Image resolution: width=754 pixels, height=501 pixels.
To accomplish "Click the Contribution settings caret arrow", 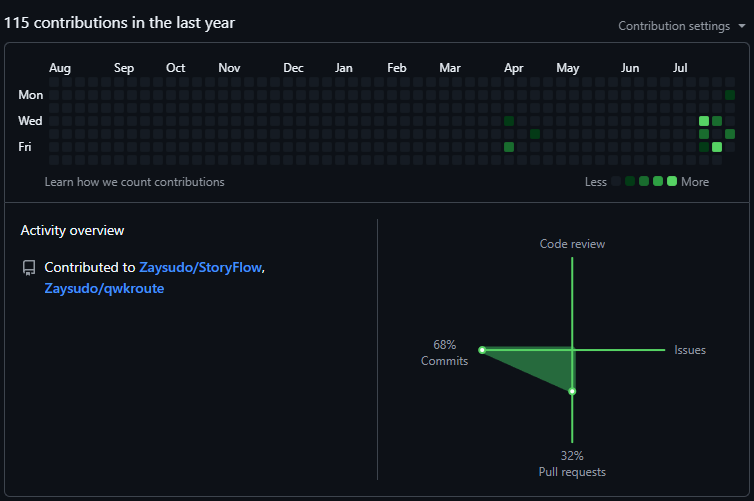I will point(742,26).
